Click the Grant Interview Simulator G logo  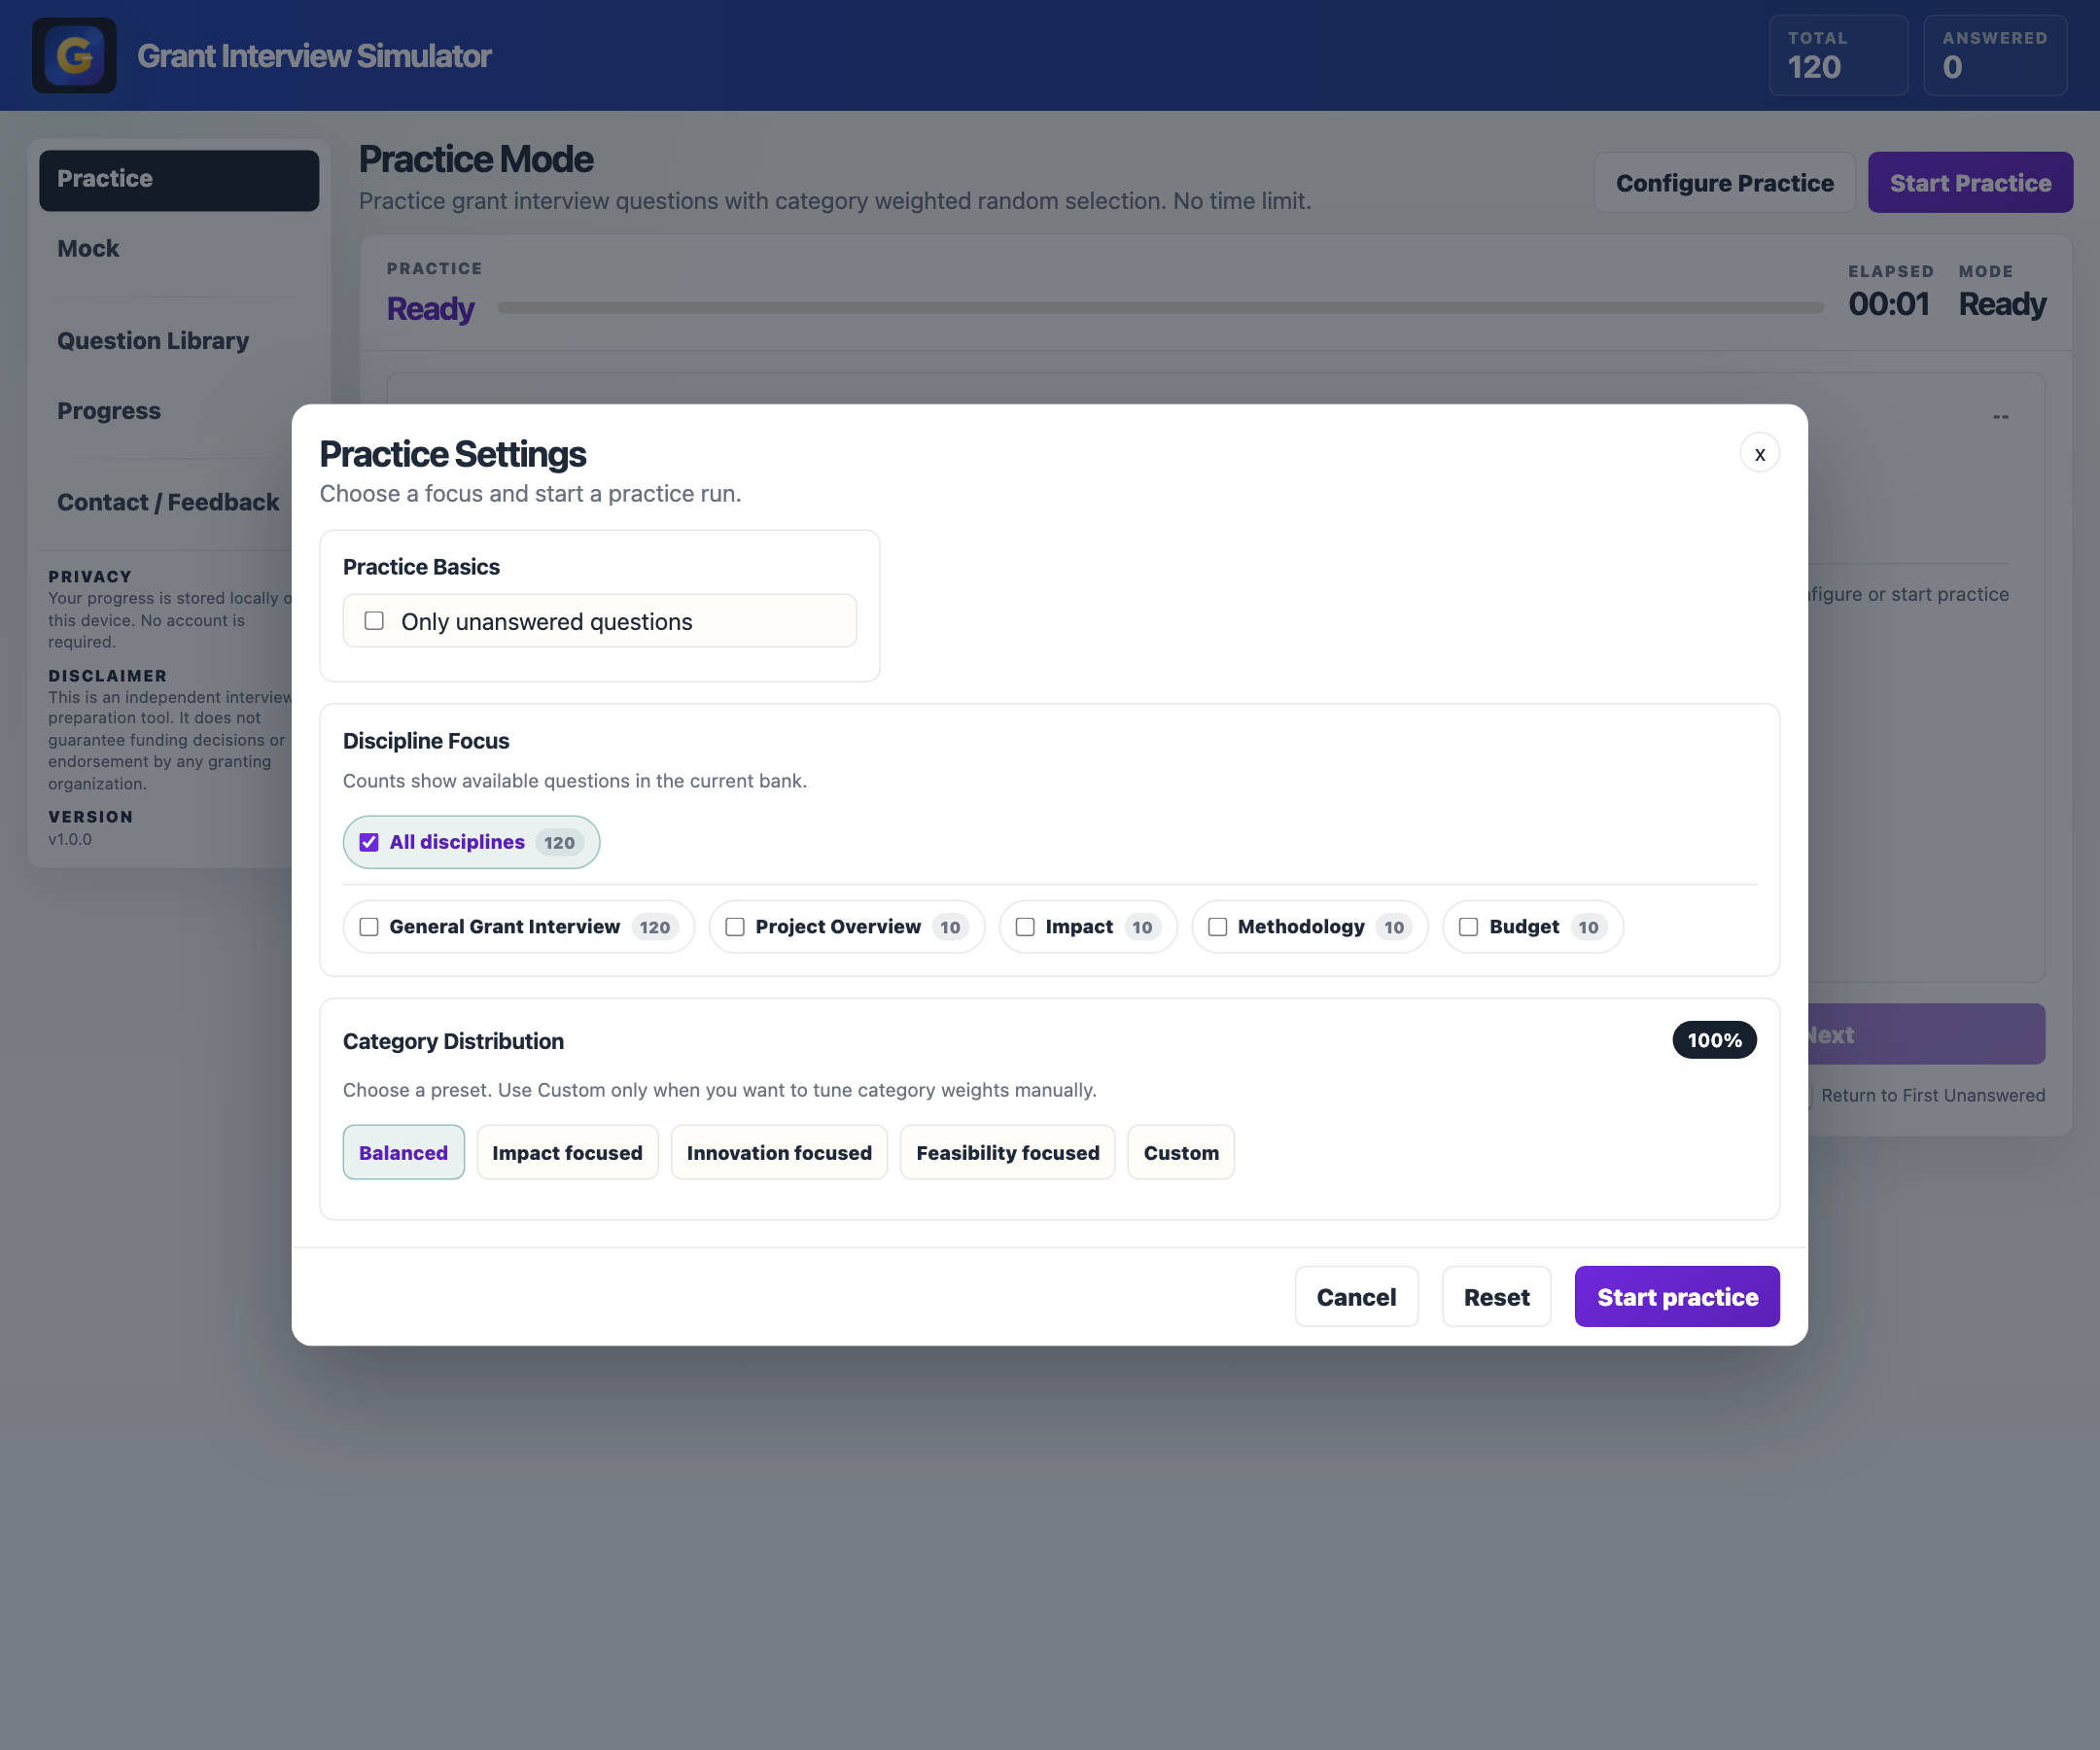74,55
